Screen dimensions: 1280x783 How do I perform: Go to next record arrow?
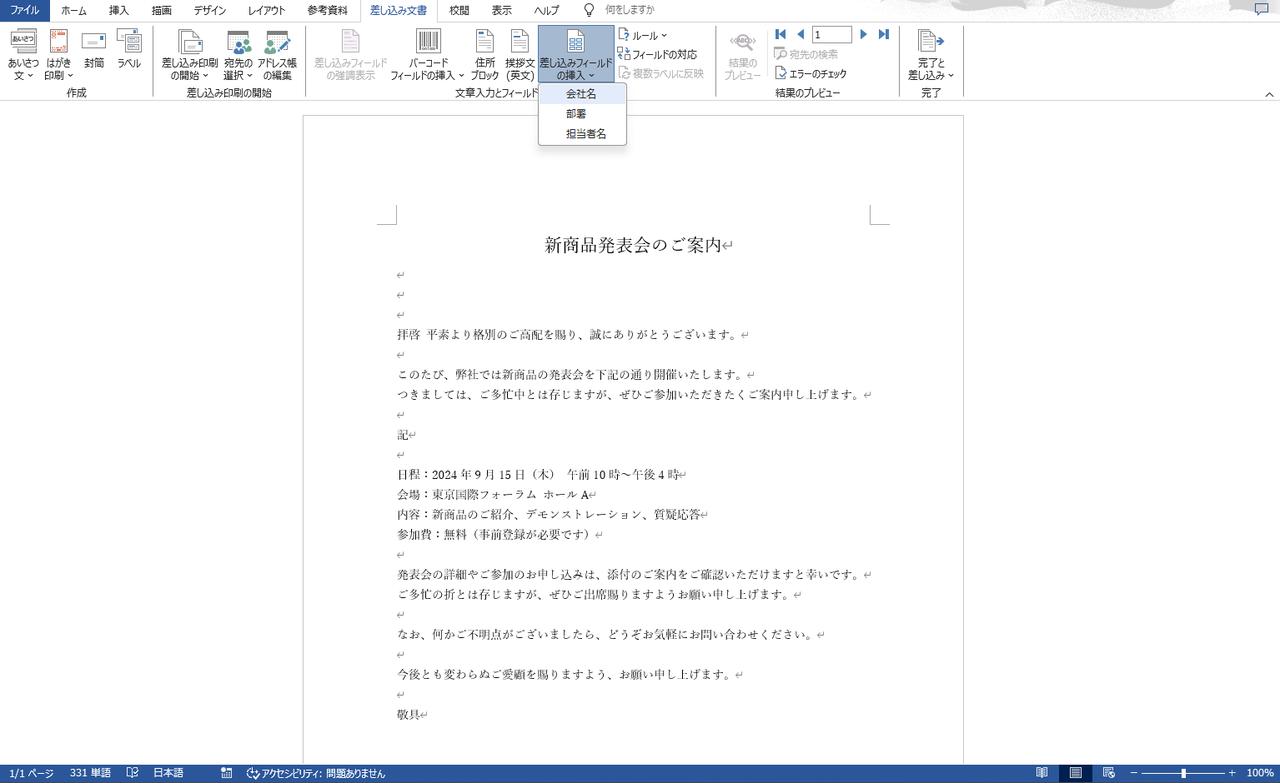coord(864,34)
